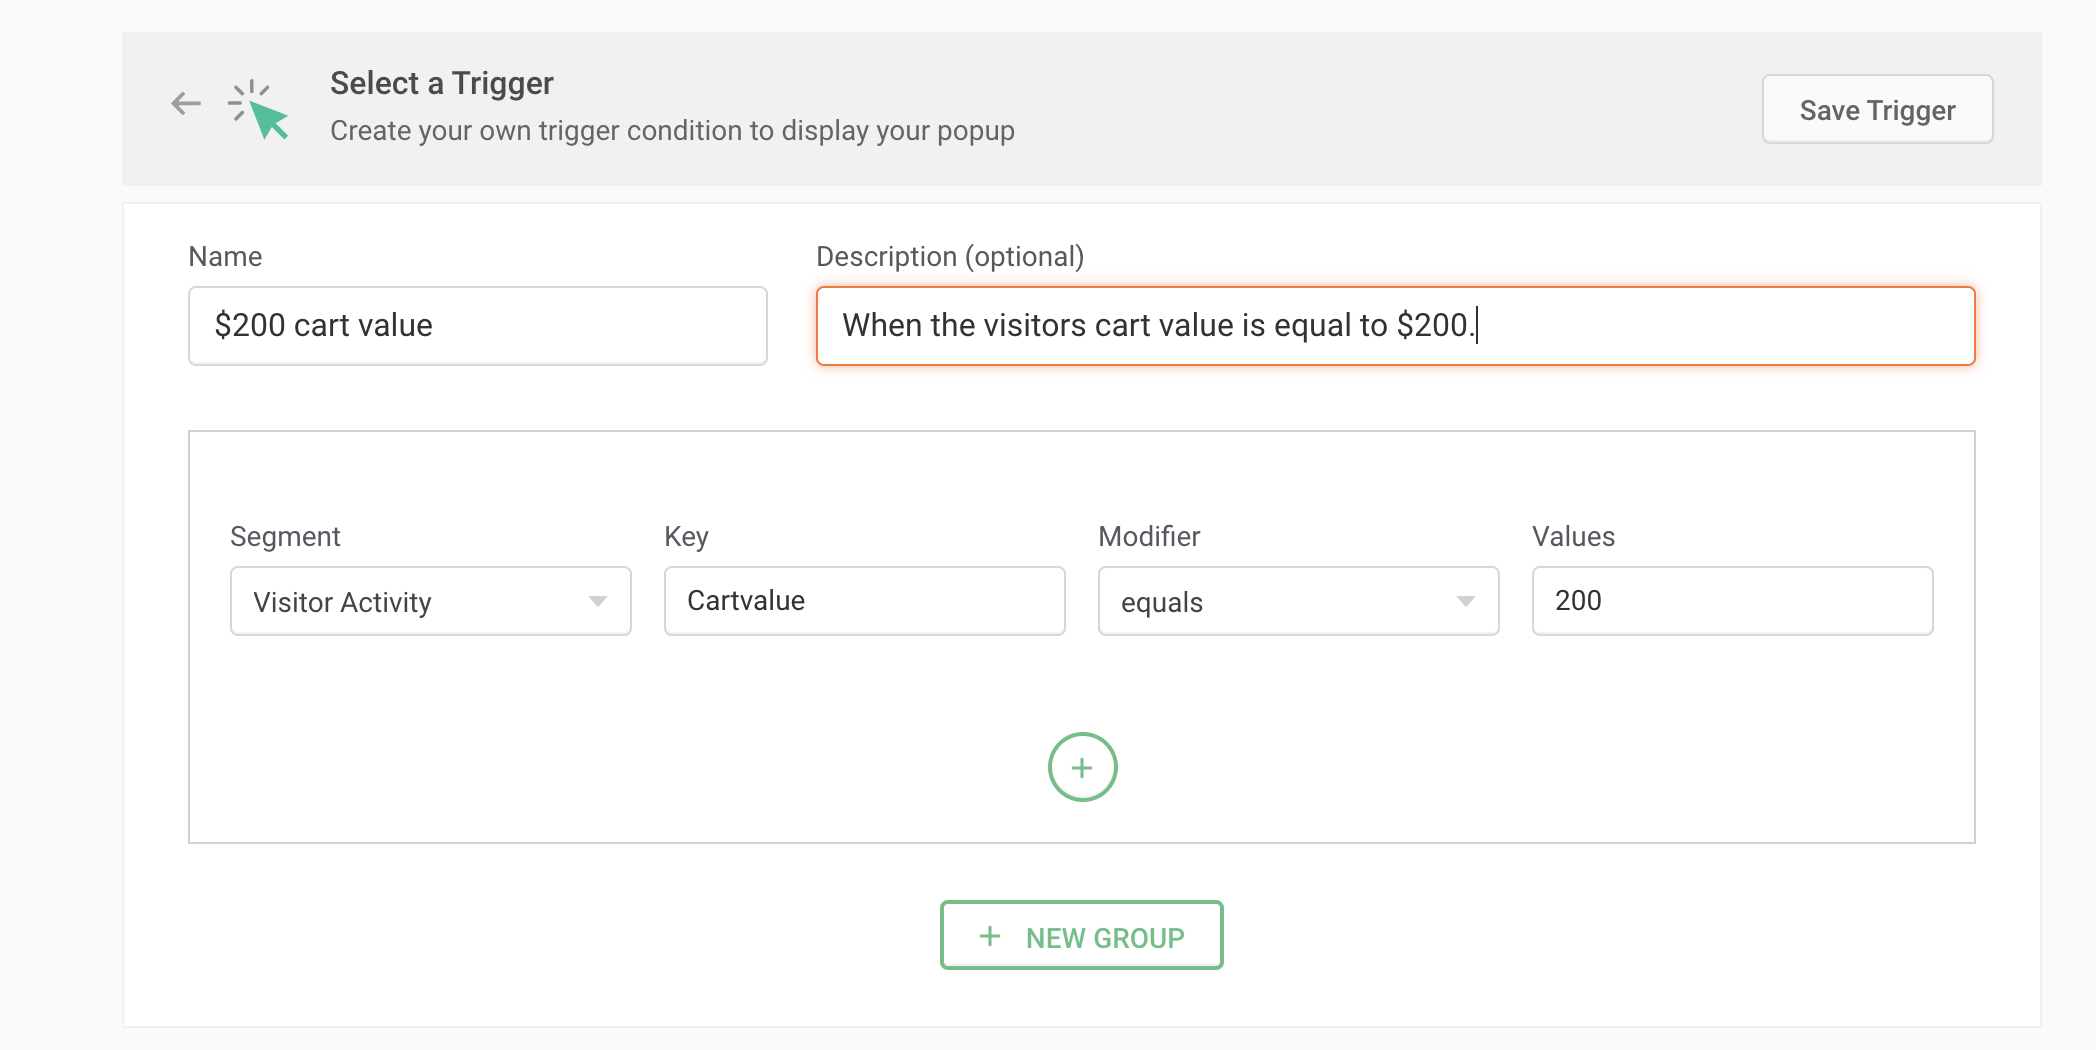
Task: Focus the Name field with $200 cart value
Action: (478, 326)
